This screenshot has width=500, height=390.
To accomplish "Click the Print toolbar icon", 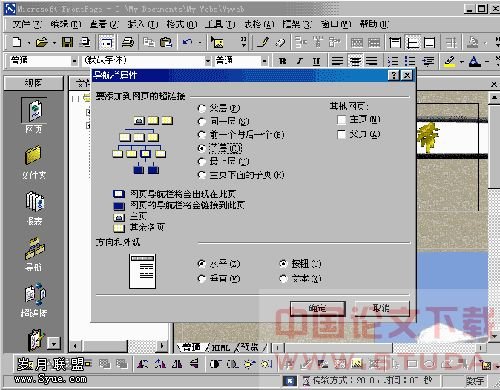I will point(127,42).
